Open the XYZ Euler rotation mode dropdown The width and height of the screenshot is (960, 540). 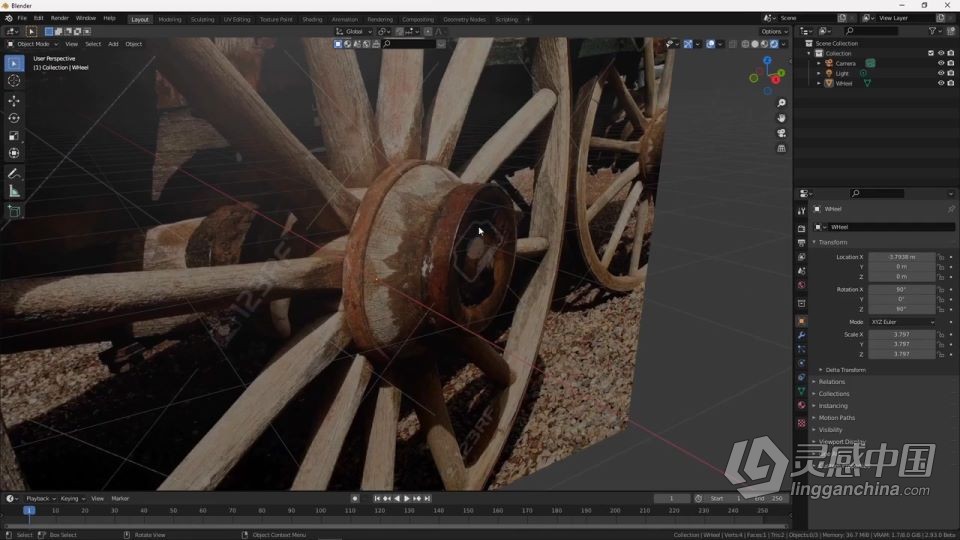(x=902, y=322)
